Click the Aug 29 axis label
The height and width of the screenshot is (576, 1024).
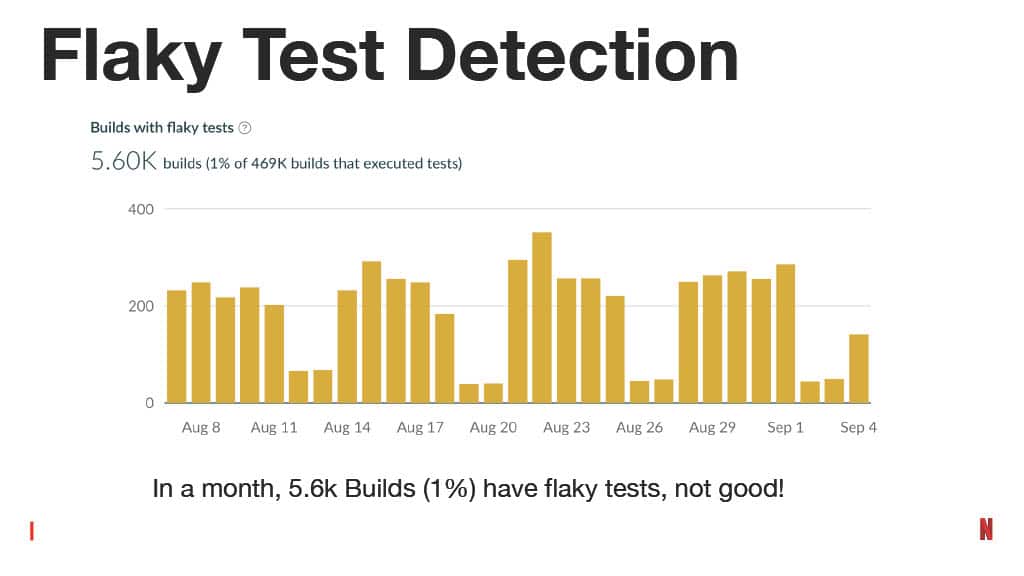[x=712, y=427]
